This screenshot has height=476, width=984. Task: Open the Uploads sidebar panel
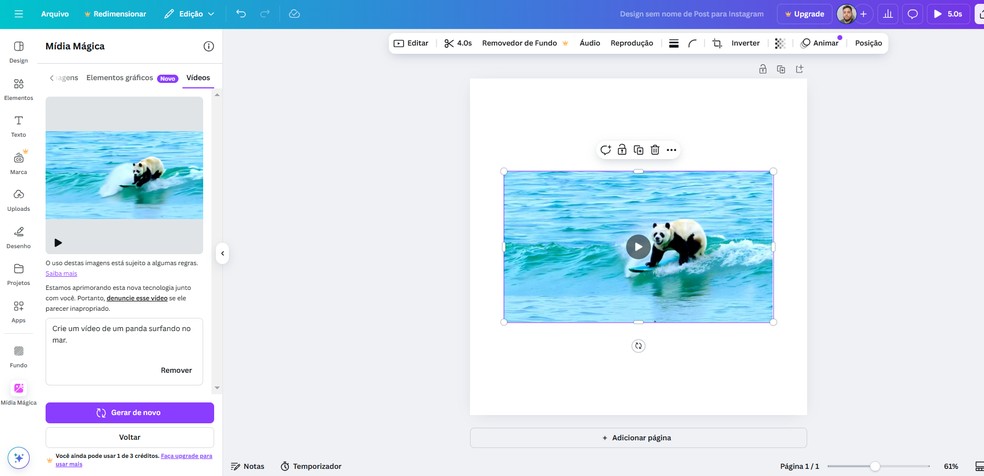[x=18, y=199]
